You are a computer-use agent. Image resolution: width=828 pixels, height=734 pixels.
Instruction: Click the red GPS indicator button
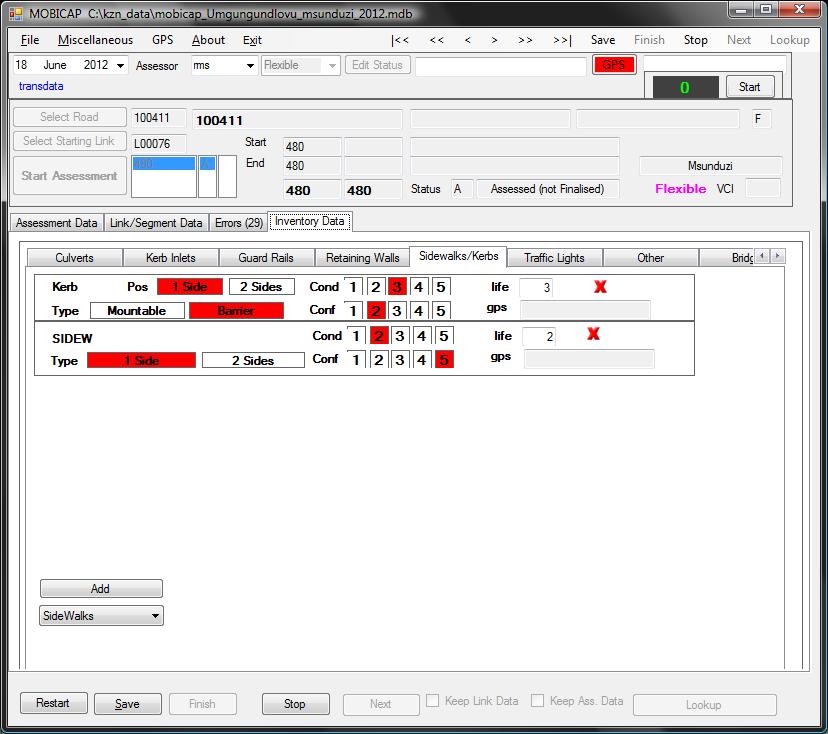point(613,65)
